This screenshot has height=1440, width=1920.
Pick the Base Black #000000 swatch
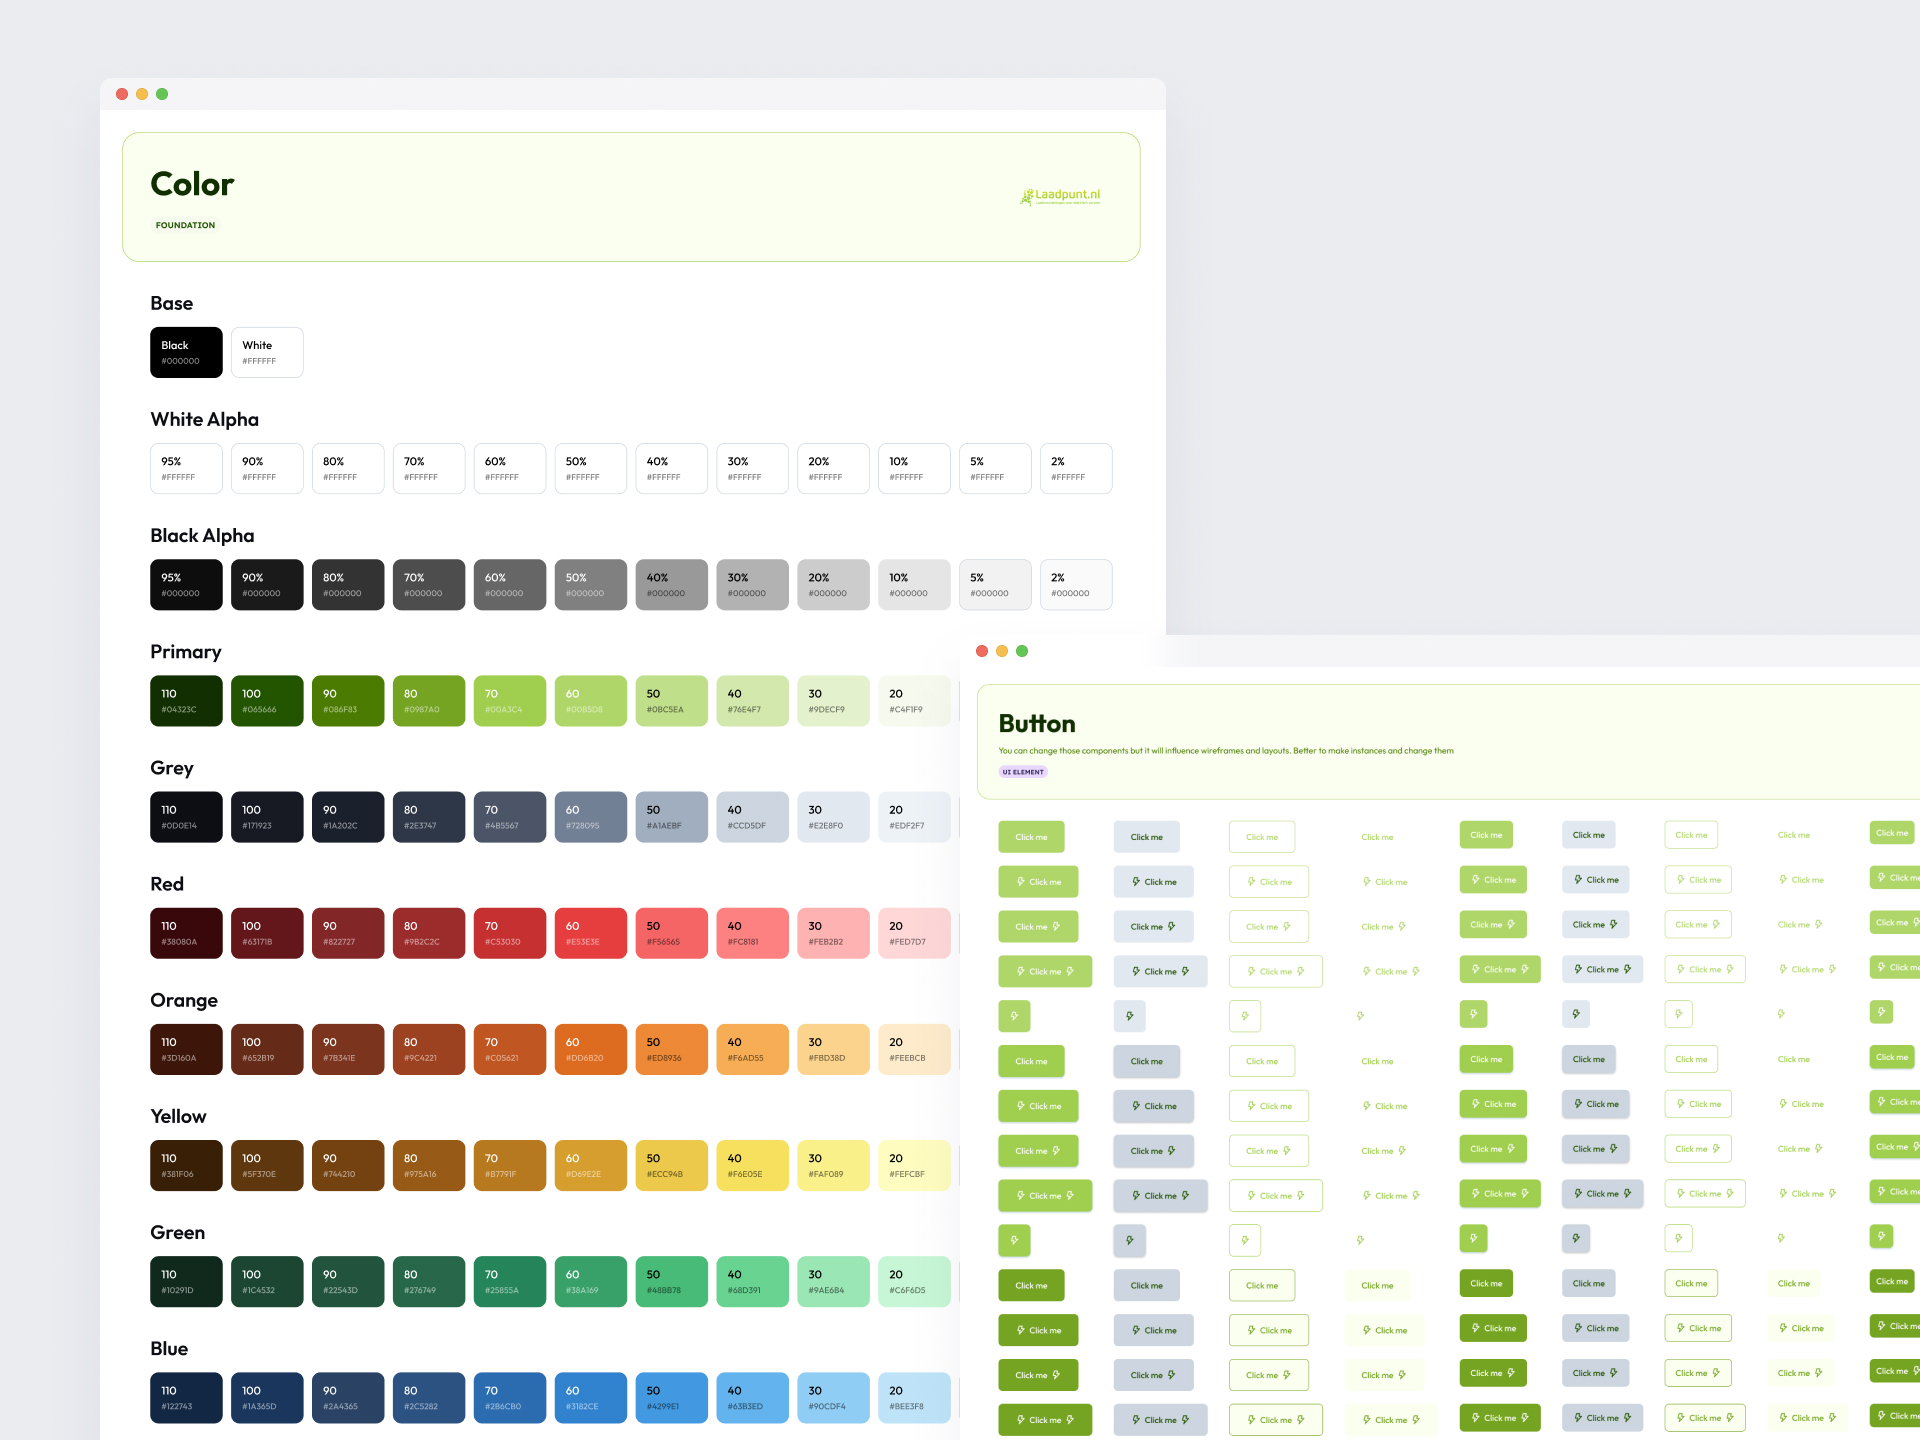click(186, 352)
